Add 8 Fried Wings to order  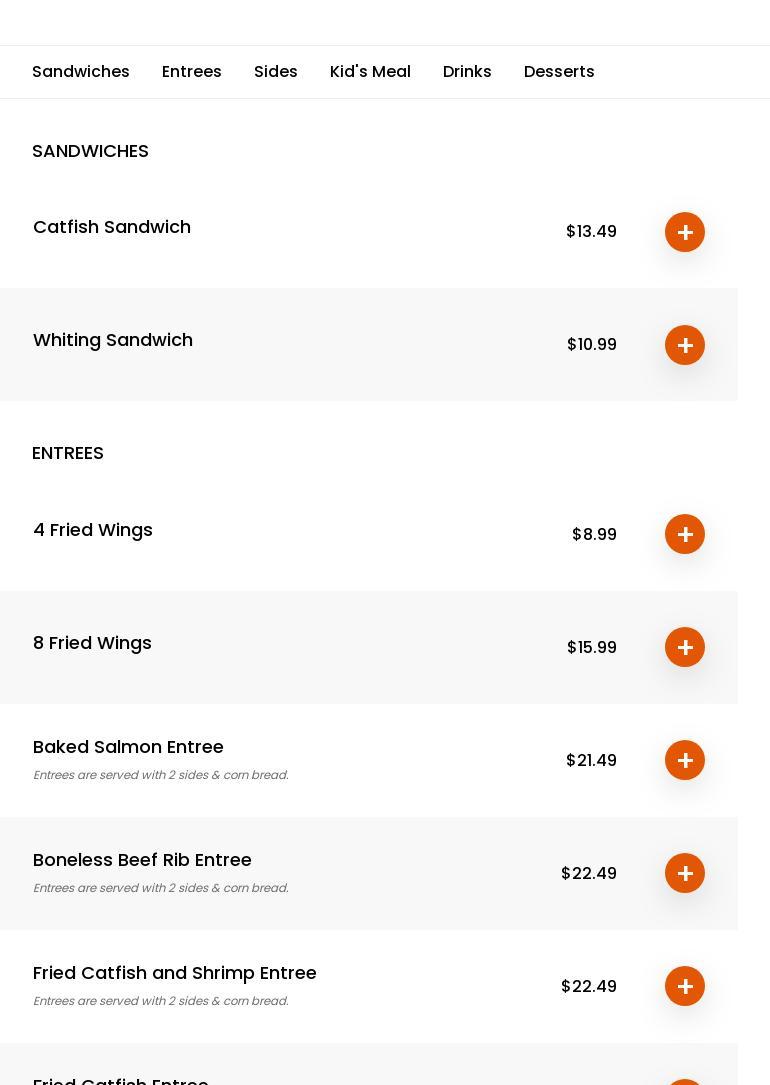pyautogui.click(x=685, y=647)
